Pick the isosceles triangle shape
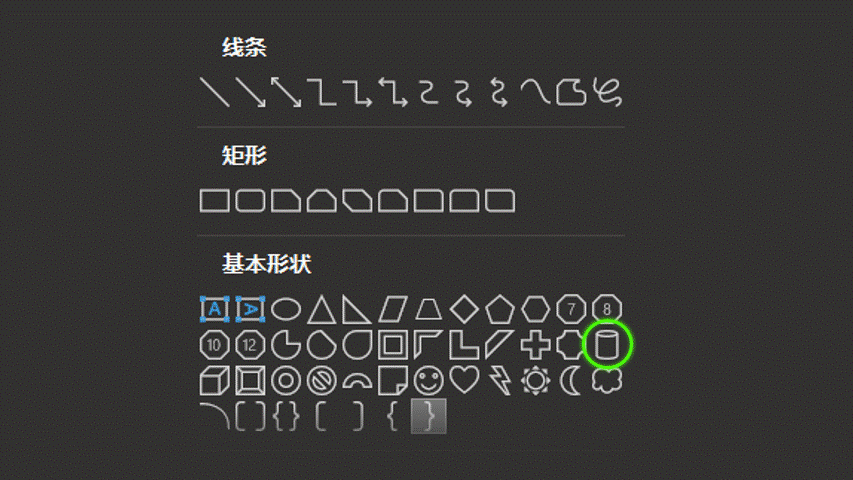853x480 pixels. (x=322, y=309)
